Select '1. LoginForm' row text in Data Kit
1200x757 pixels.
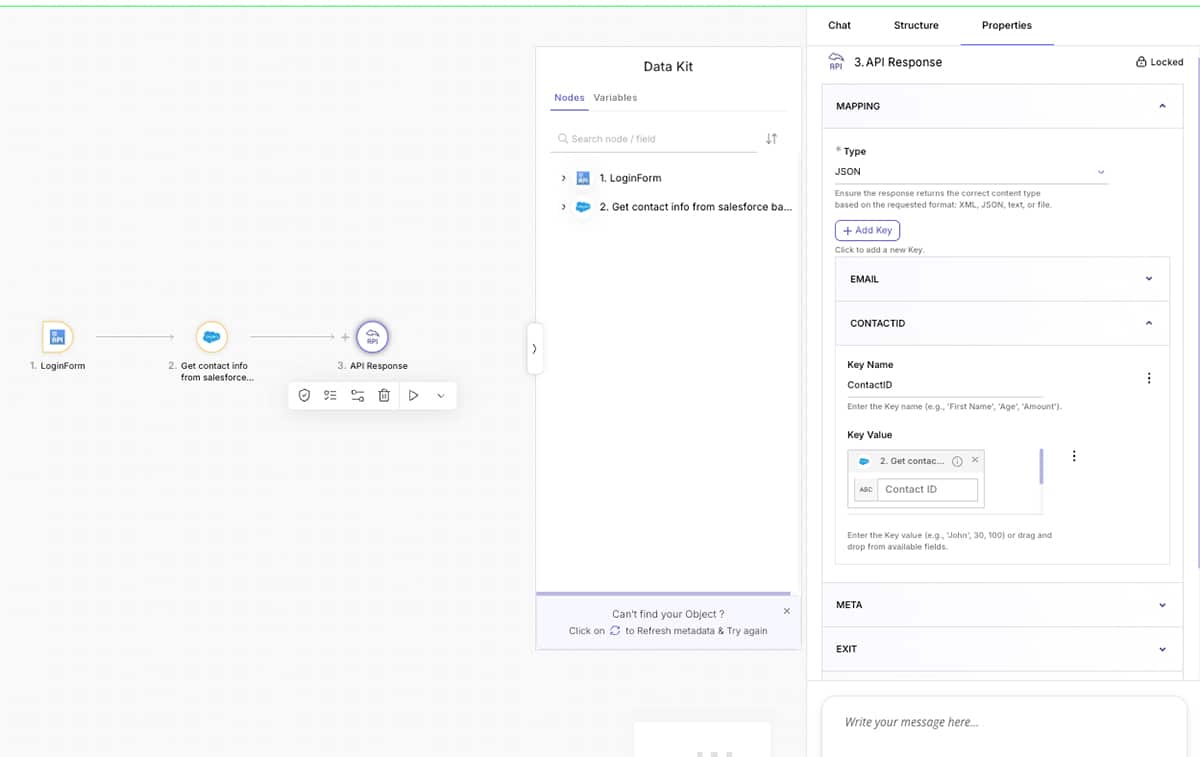pos(630,178)
